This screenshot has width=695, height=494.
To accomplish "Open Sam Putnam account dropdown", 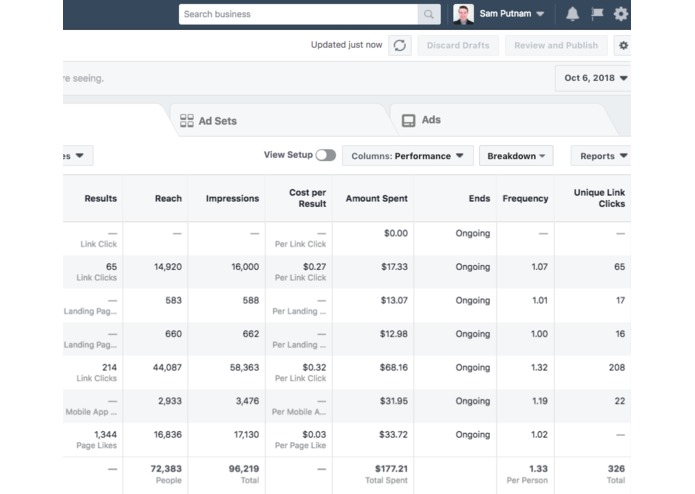I will 511,14.
